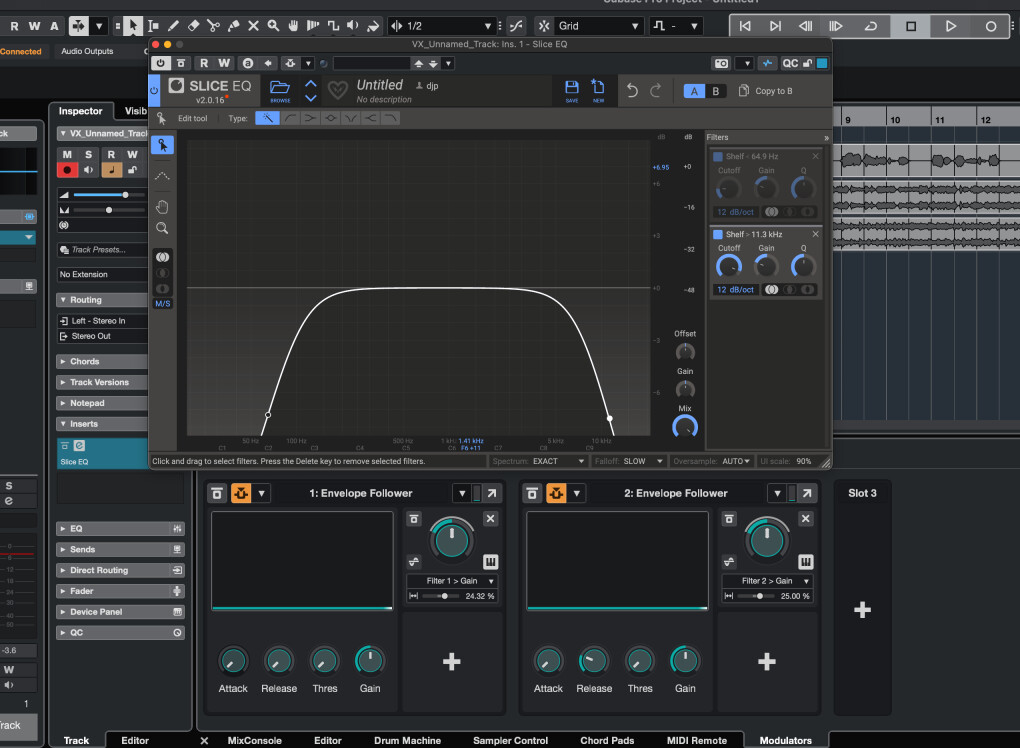Take plugin snapshot camera icon
The width and height of the screenshot is (1020, 748).
pos(721,63)
